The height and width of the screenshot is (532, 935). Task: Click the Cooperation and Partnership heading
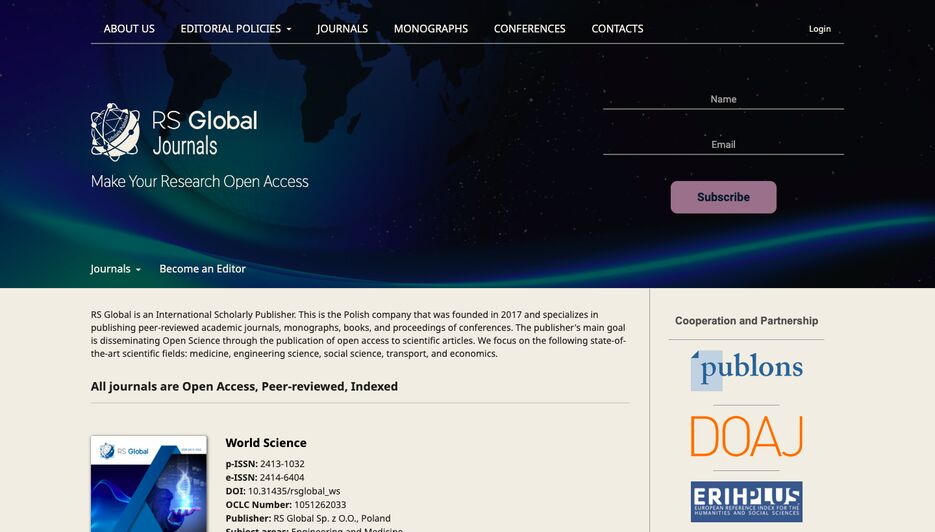pyautogui.click(x=747, y=321)
